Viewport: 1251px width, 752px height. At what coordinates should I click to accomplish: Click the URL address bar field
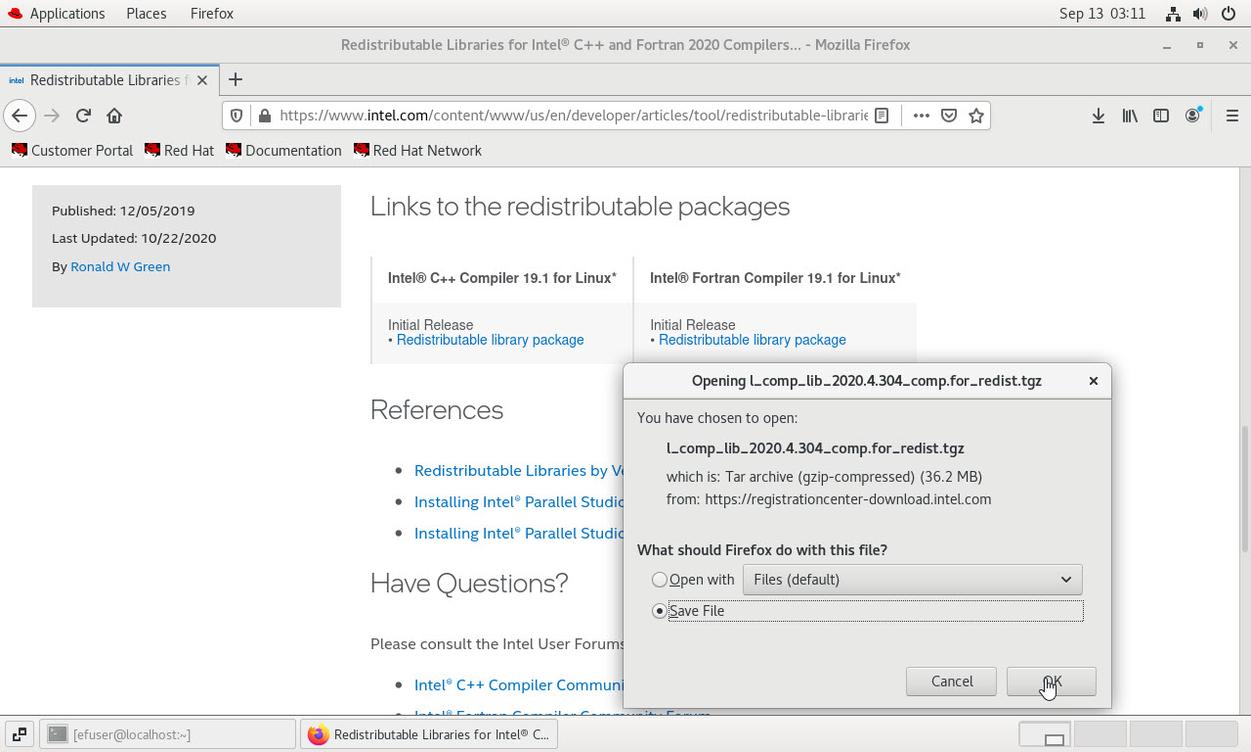click(572, 115)
